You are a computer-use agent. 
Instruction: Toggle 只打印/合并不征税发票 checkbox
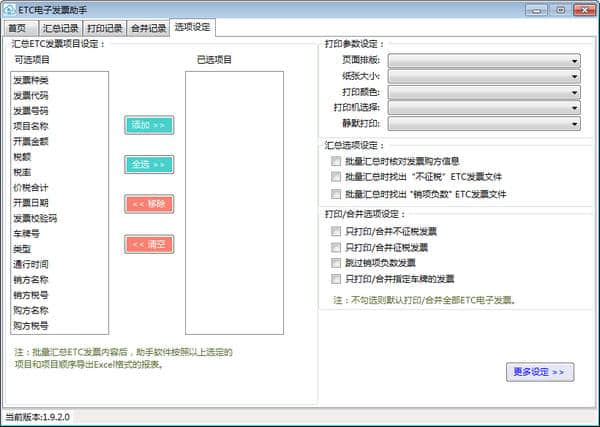coord(336,231)
